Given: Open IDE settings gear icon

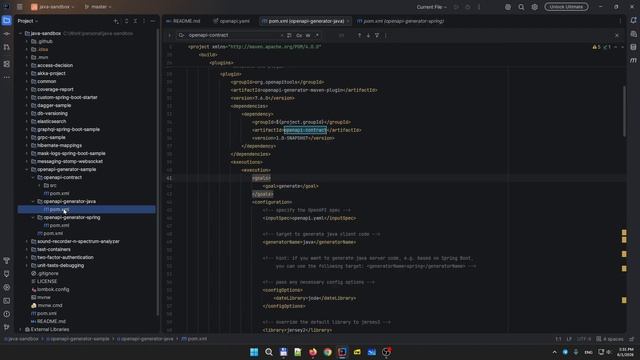Looking at the screenshot, I should coord(535,7).
